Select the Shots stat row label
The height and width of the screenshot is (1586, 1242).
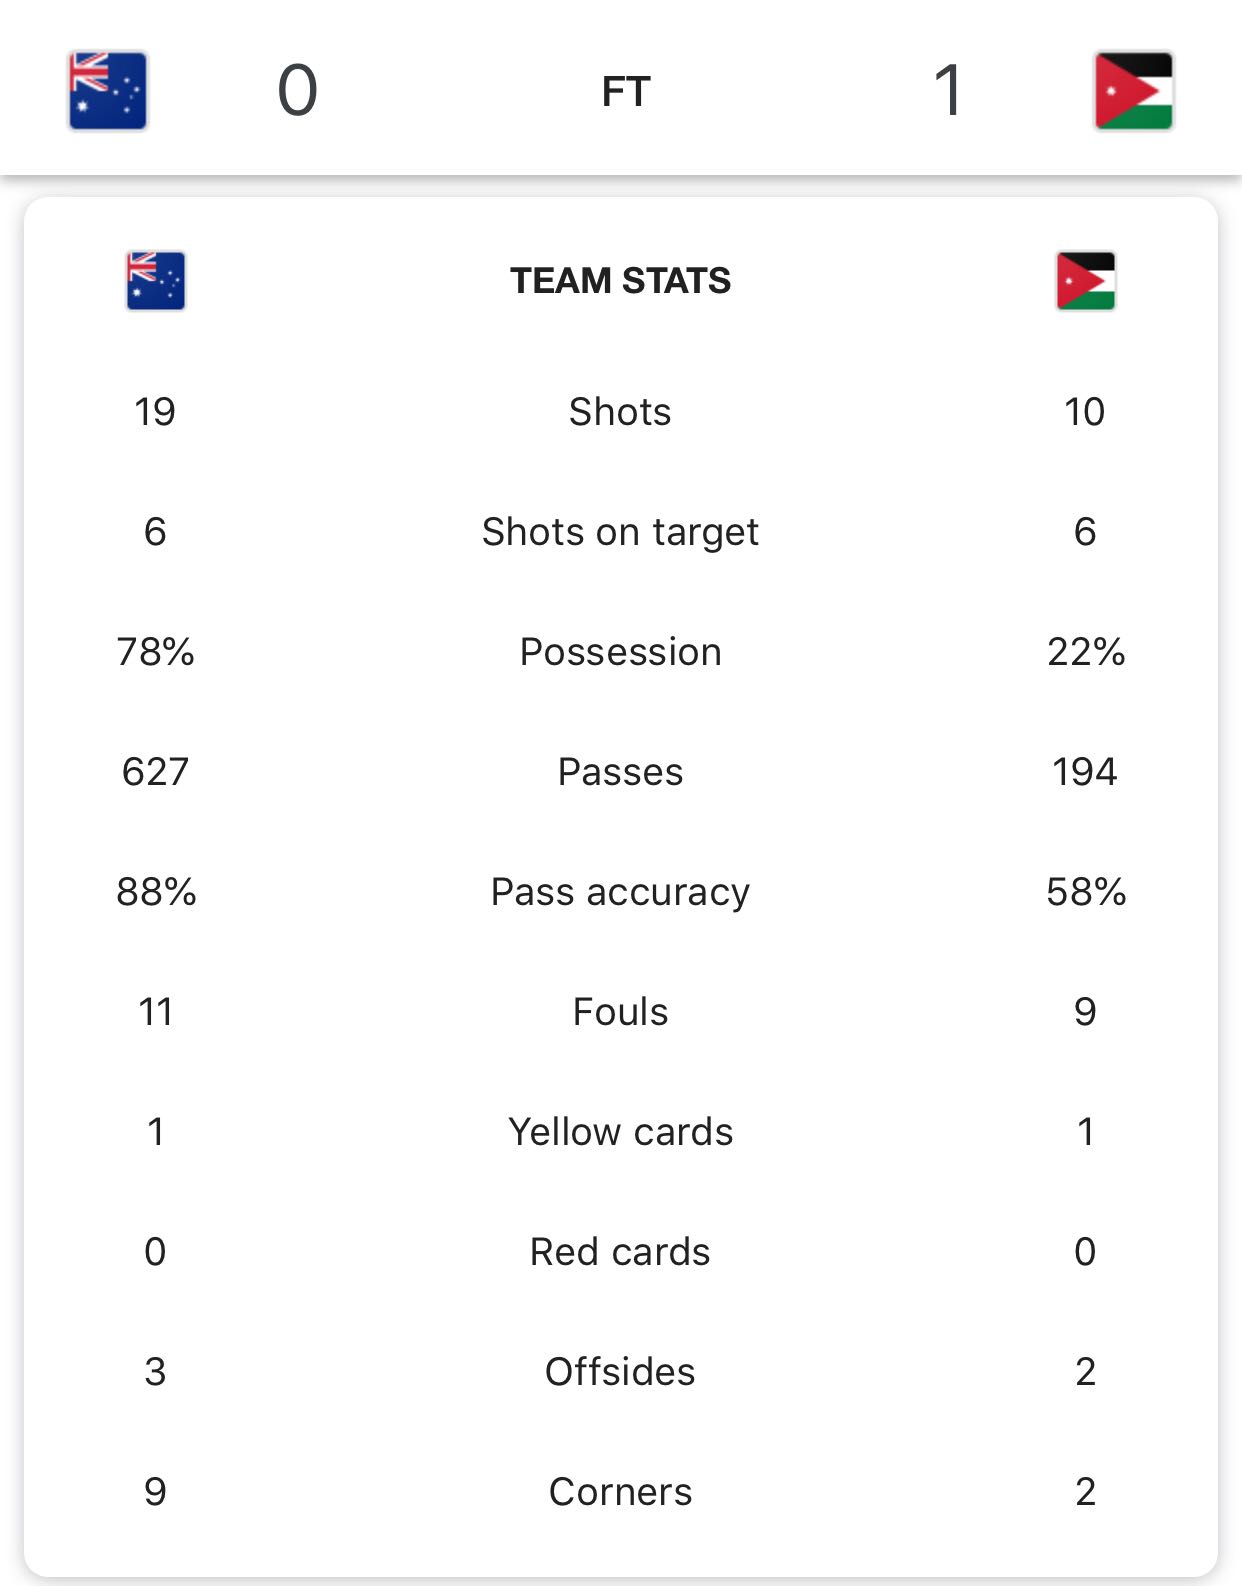pos(620,412)
